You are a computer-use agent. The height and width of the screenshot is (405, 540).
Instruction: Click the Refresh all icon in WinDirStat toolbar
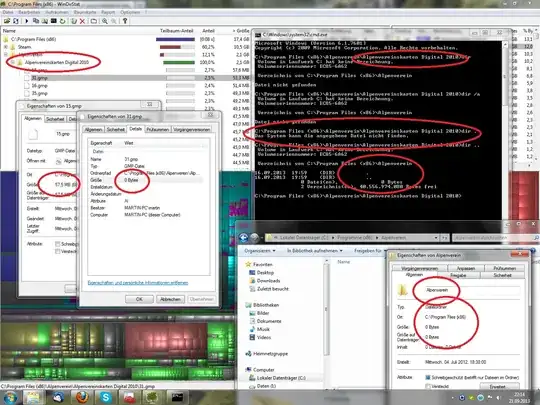(x=16, y=21)
